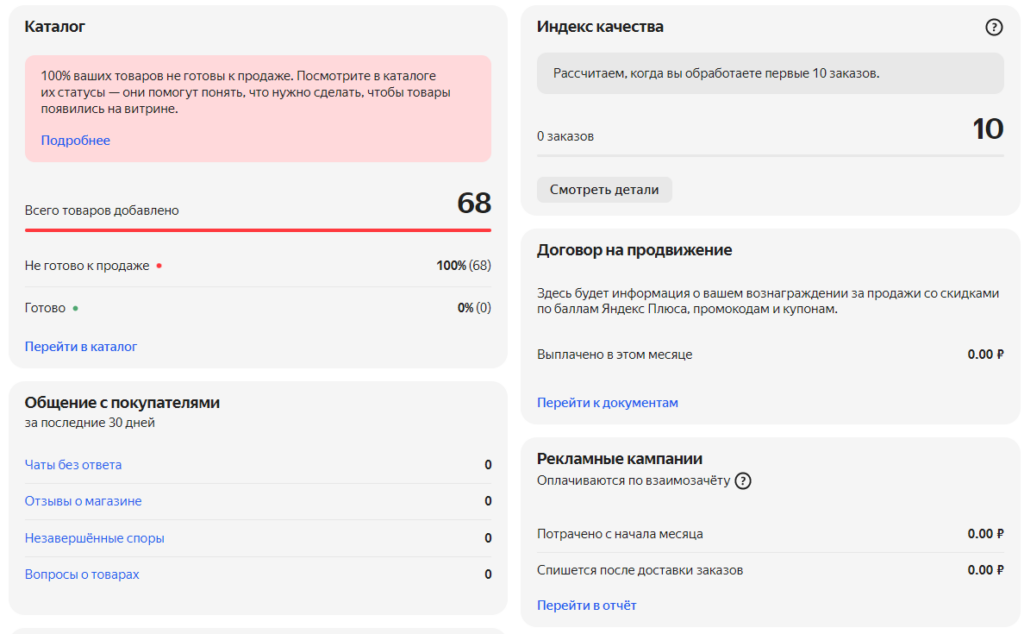Click the question icon beside Оплачиваются по взаимозачёту
Viewport: 1024px width, 634px height.
pyautogui.click(x=743, y=481)
